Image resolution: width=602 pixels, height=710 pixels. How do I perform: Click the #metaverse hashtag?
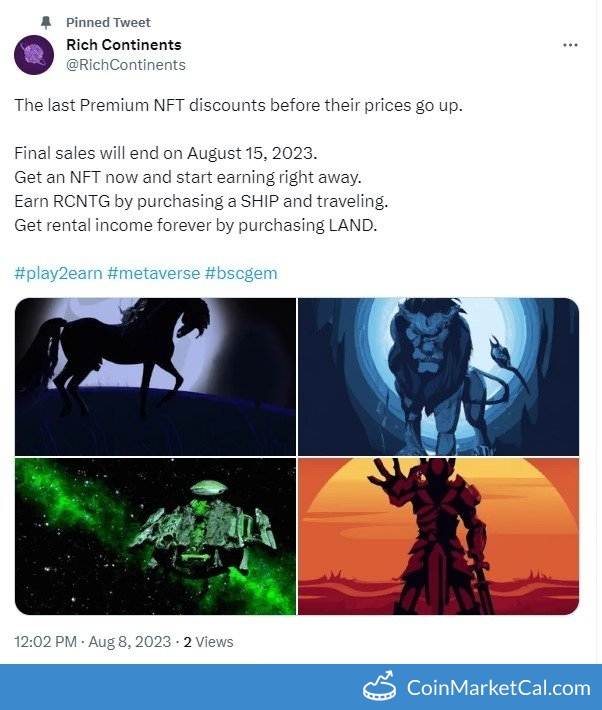pos(154,273)
